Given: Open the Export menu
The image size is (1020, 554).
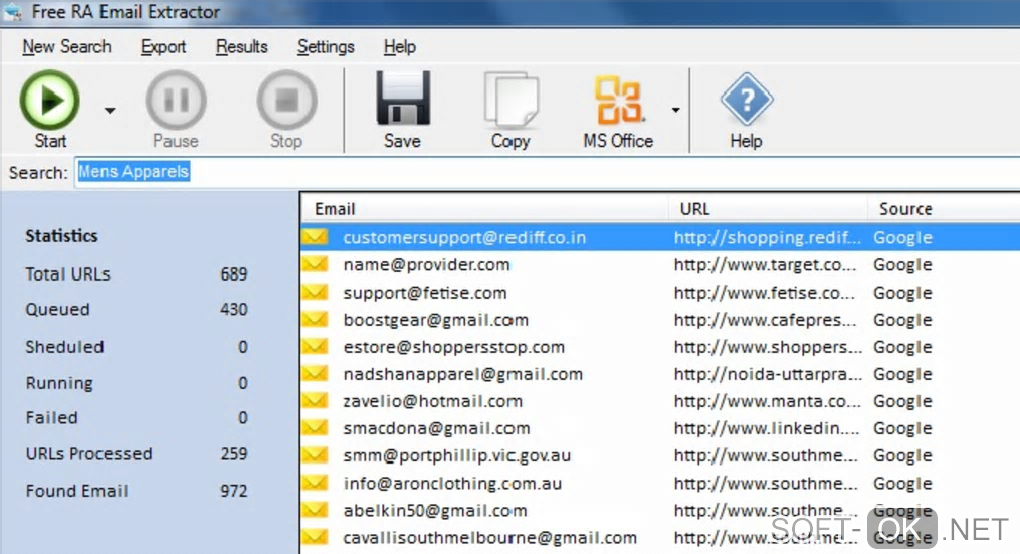Looking at the screenshot, I should pyautogui.click(x=163, y=47).
